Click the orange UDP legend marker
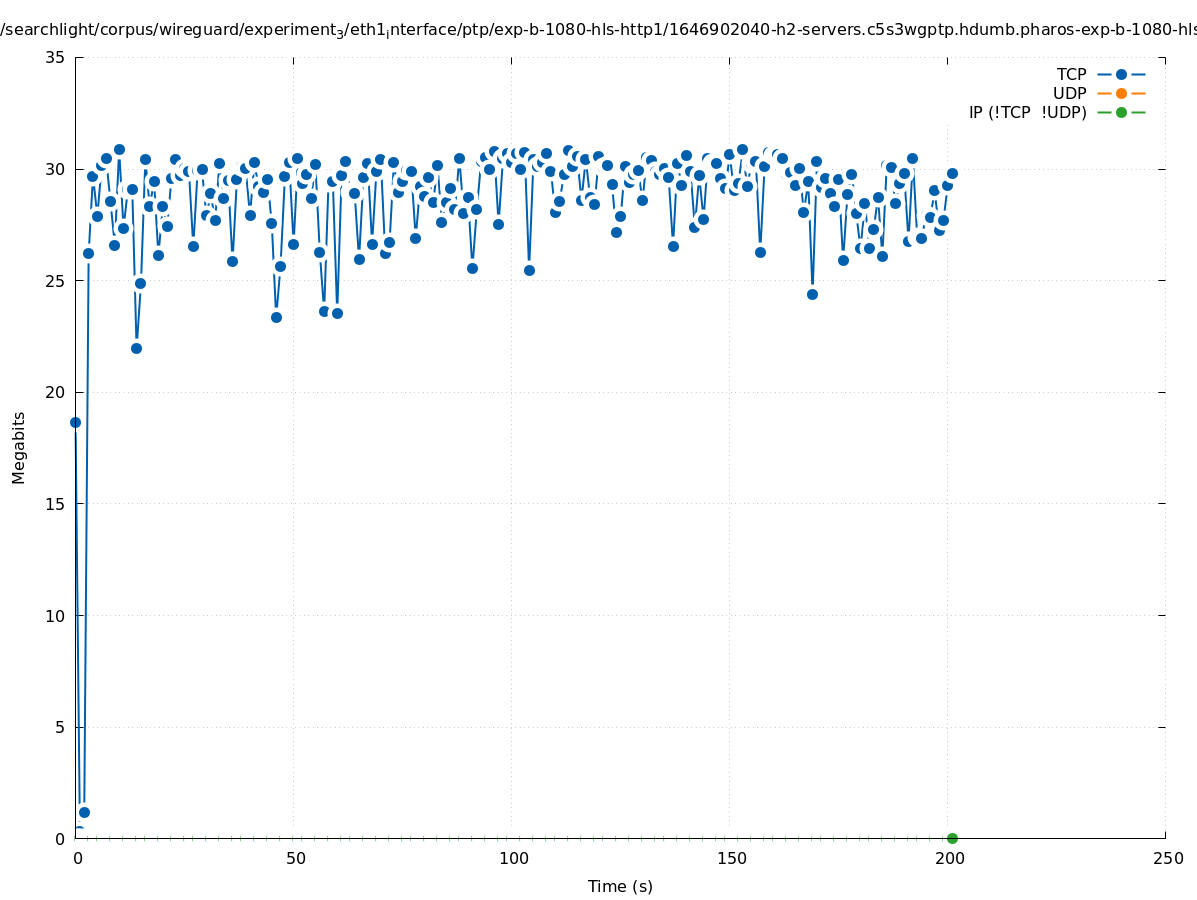 click(x=1121, y=93)
